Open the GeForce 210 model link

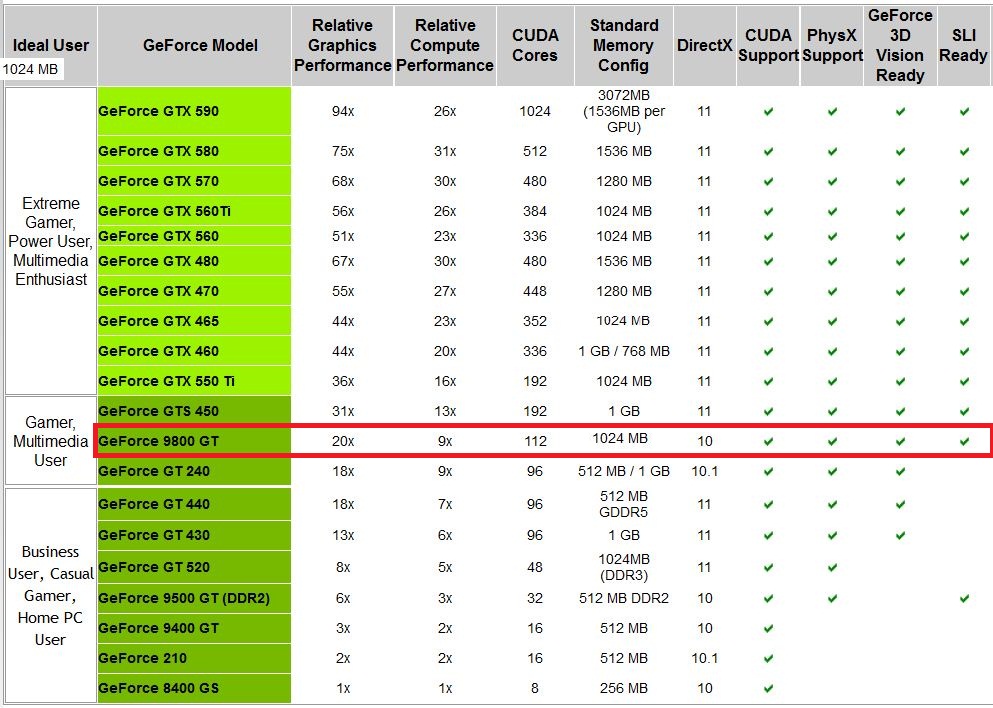coord(142,659)
